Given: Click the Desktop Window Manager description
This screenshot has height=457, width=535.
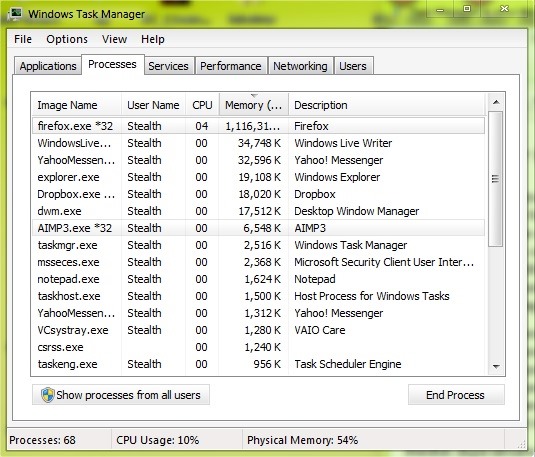Looking at the screenshot, I should tap(357, 211).
